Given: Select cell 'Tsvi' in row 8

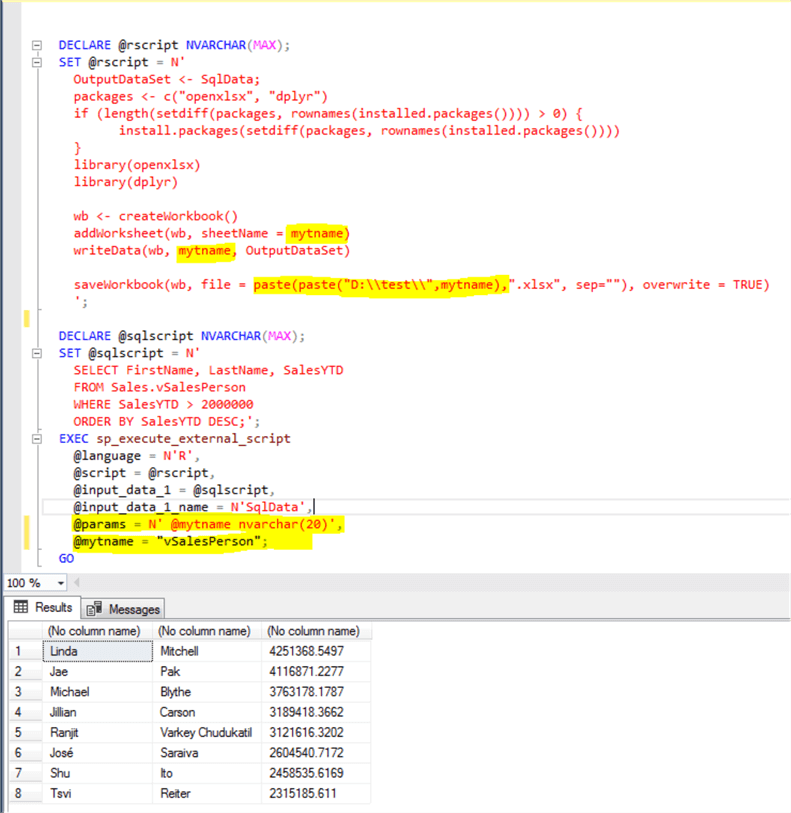Looking at the screenshot, I should click(x=97, y=793).
